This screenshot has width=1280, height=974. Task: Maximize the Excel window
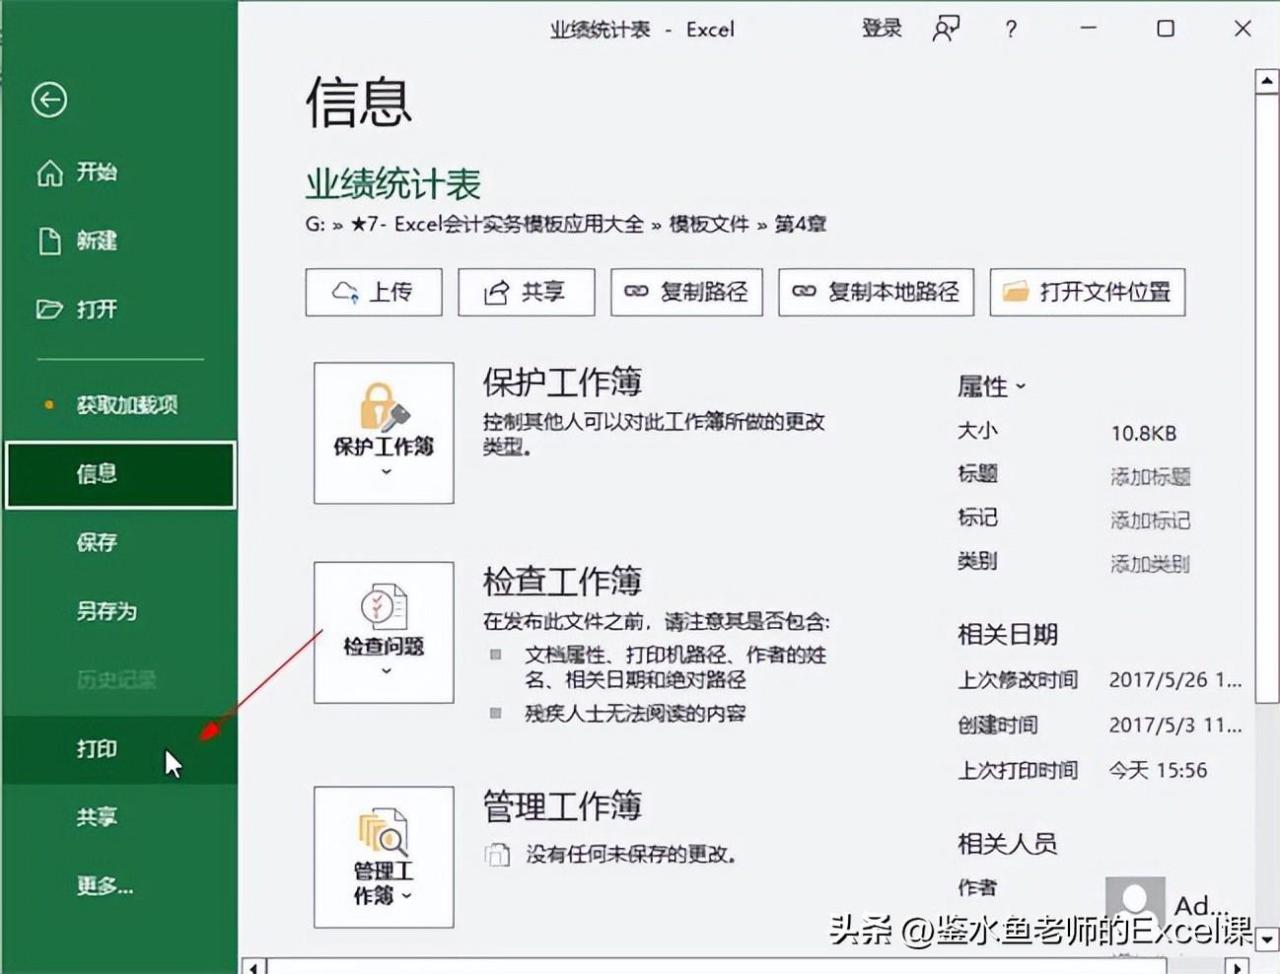(1166, 29)
